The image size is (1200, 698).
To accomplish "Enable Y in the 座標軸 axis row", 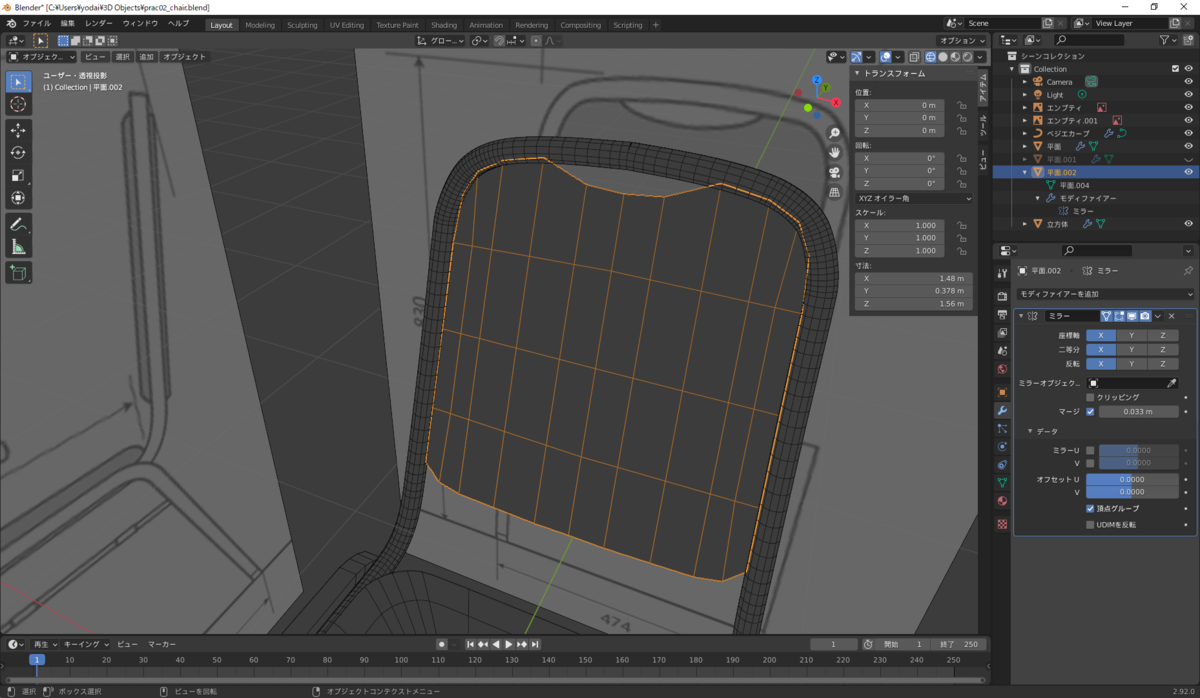I will [1131, 335].
